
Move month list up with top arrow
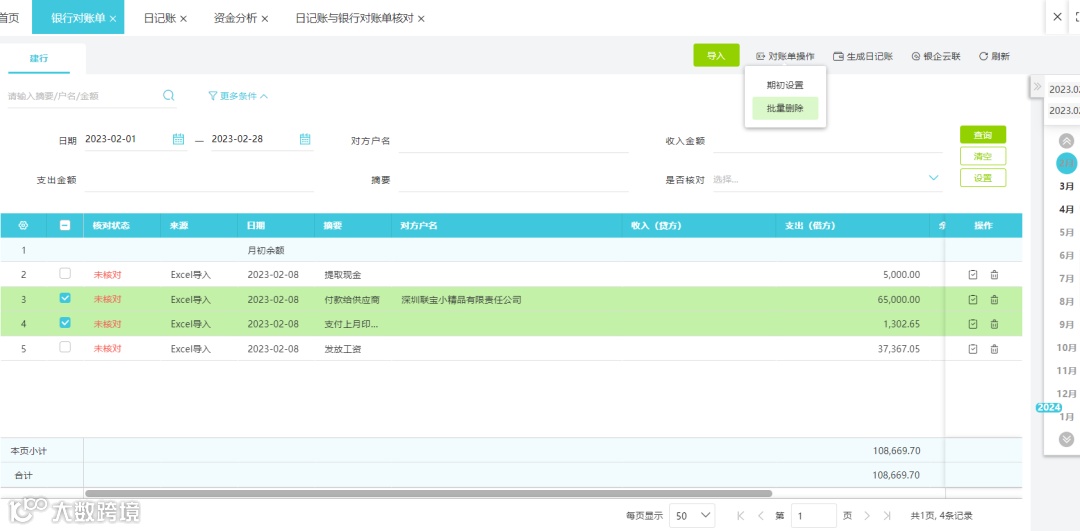tap(1066, 141)
